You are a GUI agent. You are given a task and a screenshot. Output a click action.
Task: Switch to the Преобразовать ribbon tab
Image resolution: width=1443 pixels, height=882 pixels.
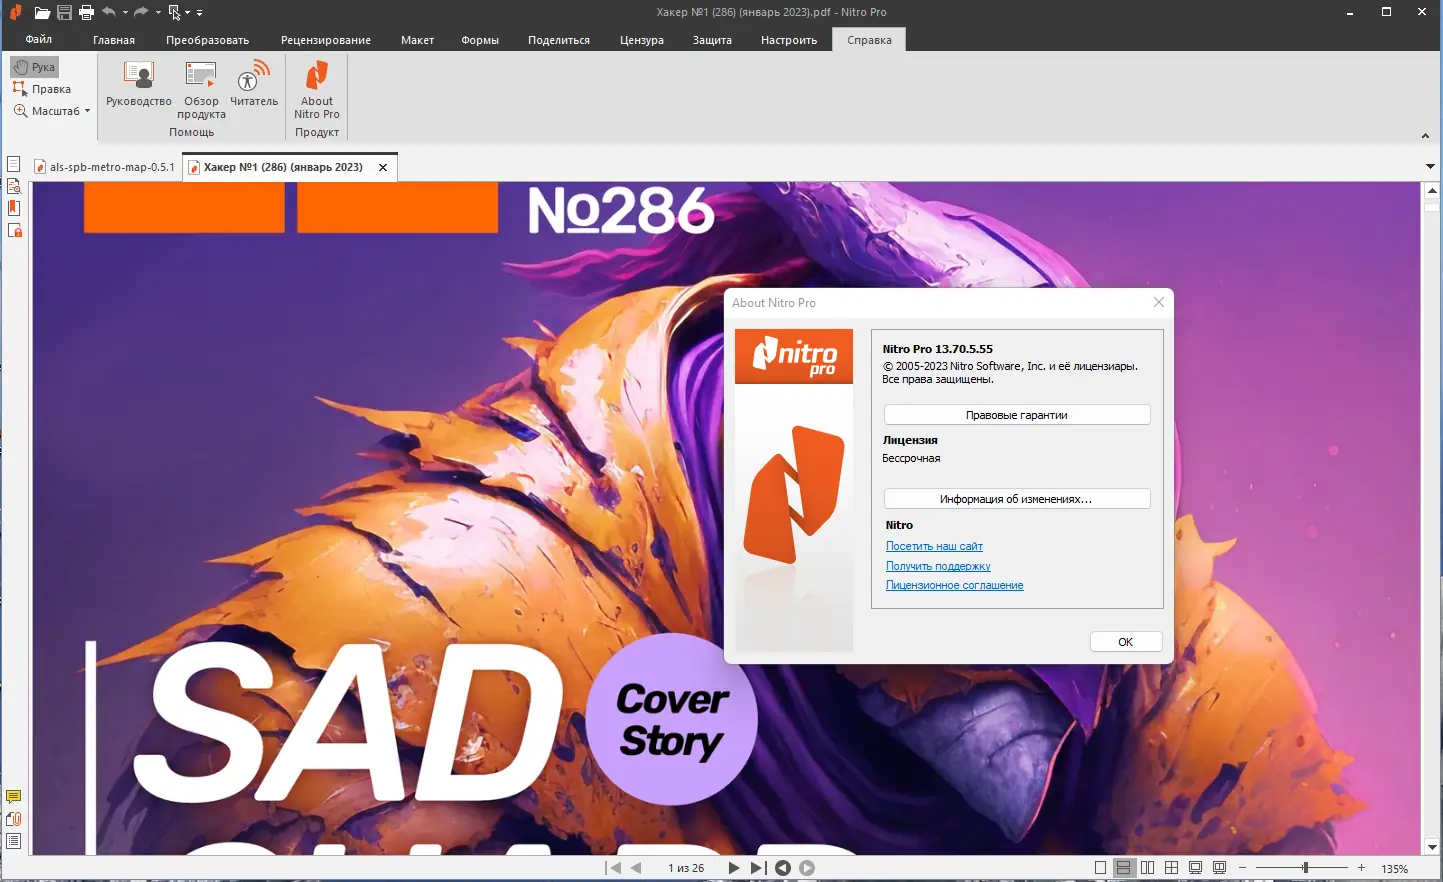click(x=208, y=40)
